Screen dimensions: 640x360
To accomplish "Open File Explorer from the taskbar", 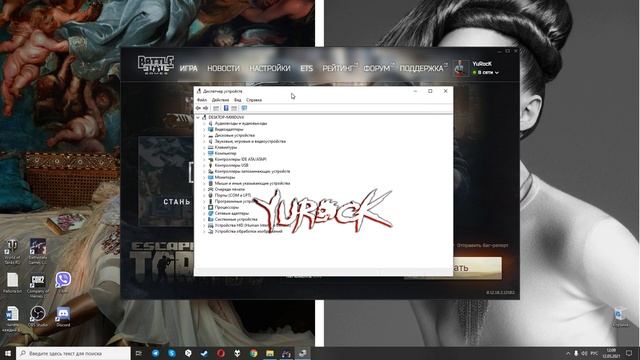I will (270, 353).
